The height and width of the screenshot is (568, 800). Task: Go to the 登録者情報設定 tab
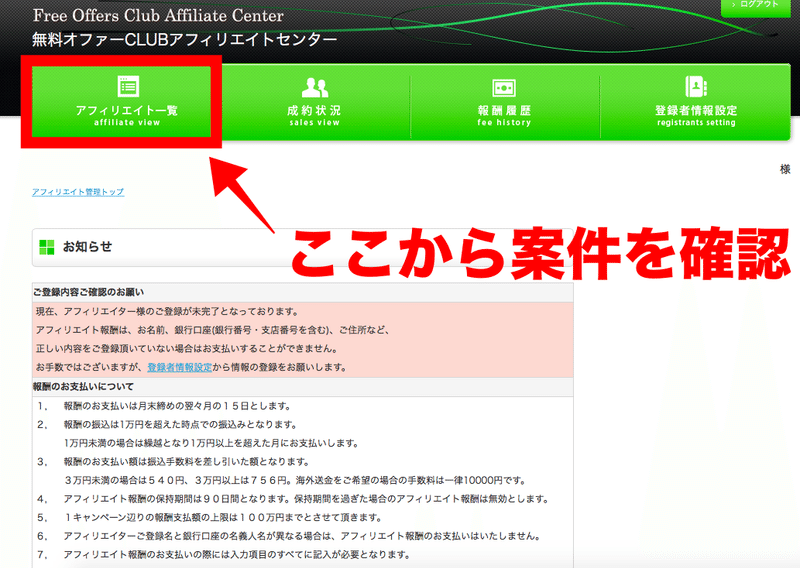(x=696, y=102)
